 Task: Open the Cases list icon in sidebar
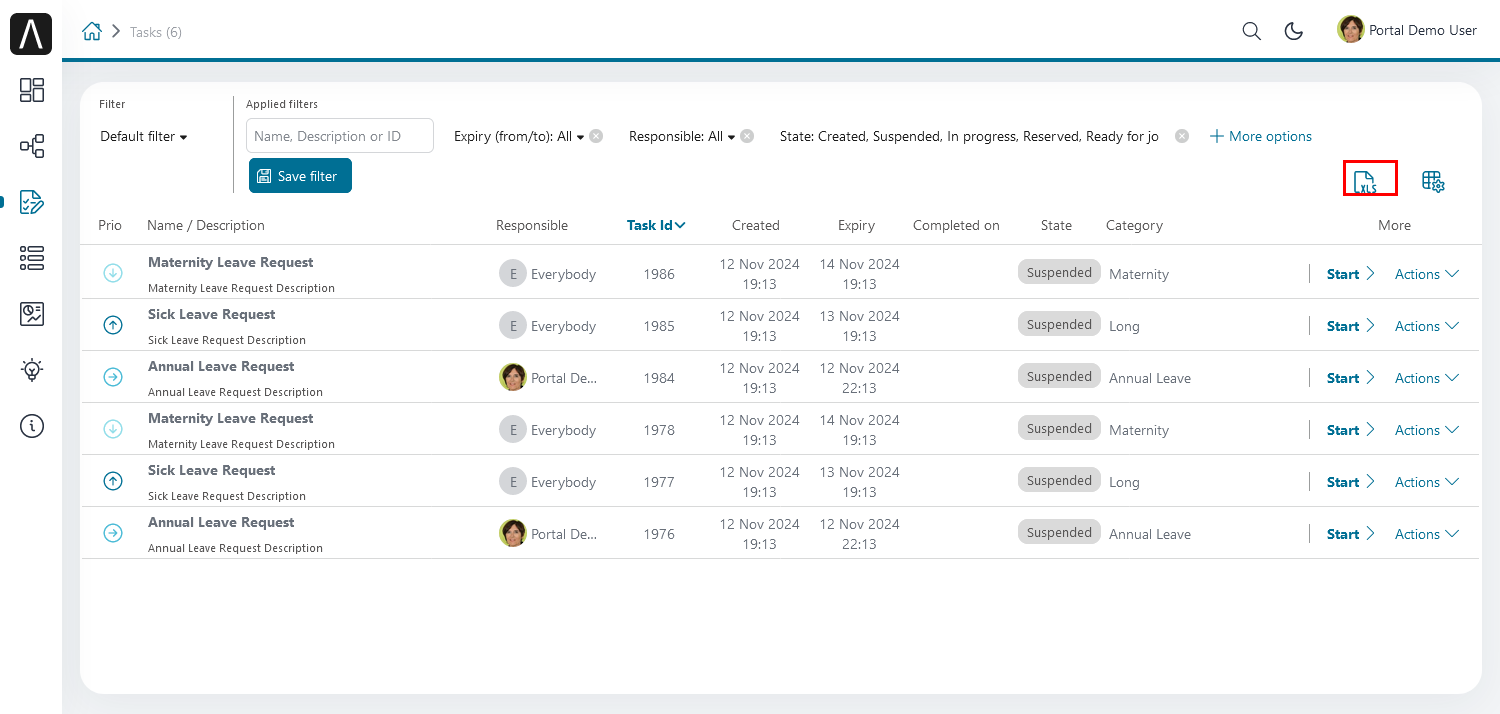pos(32,258)
